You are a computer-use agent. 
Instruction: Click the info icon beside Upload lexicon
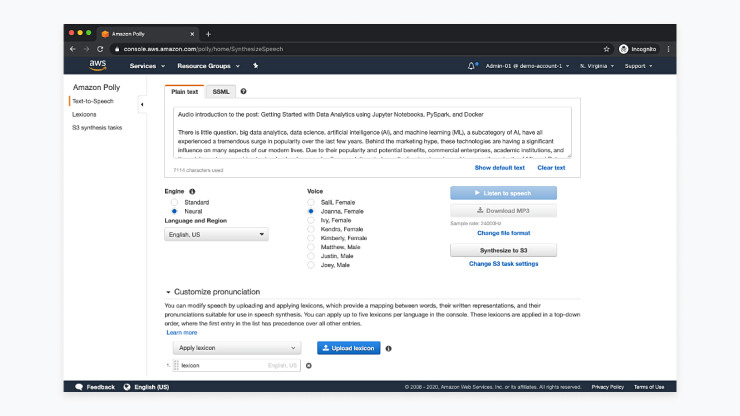388,348
